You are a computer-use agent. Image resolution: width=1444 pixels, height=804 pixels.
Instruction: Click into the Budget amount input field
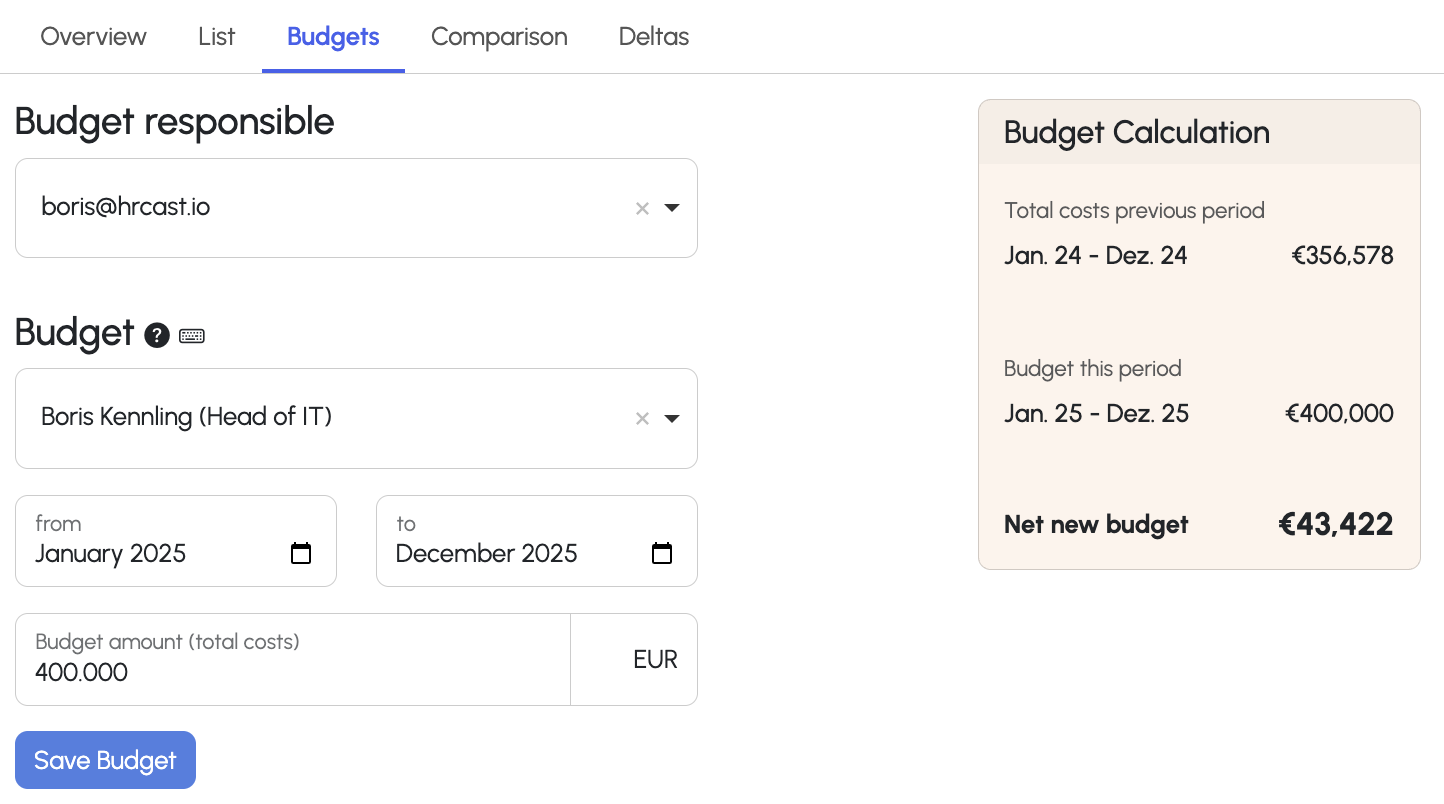(x=293, y=659)
